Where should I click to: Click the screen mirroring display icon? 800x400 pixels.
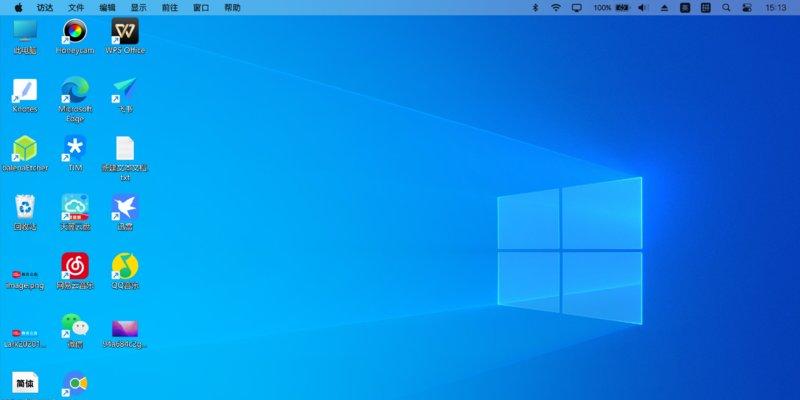point(577,8)
